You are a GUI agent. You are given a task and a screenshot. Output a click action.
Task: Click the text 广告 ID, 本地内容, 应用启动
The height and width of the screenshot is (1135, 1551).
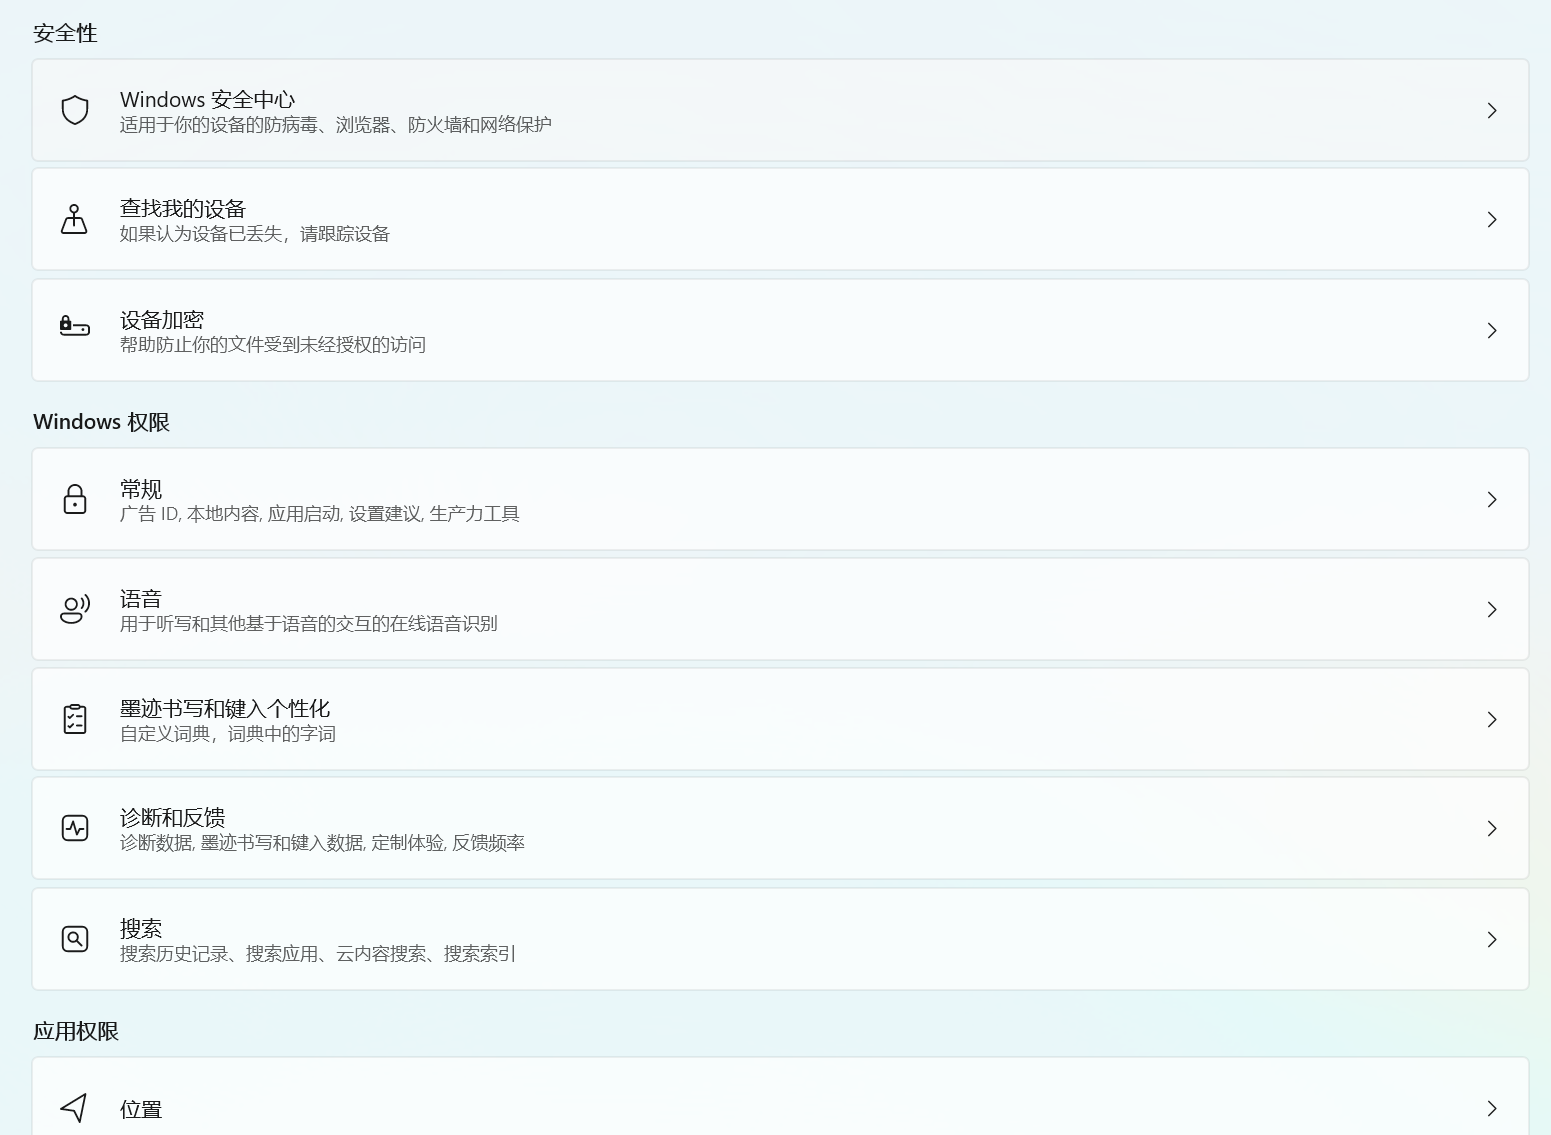[231, 513]
